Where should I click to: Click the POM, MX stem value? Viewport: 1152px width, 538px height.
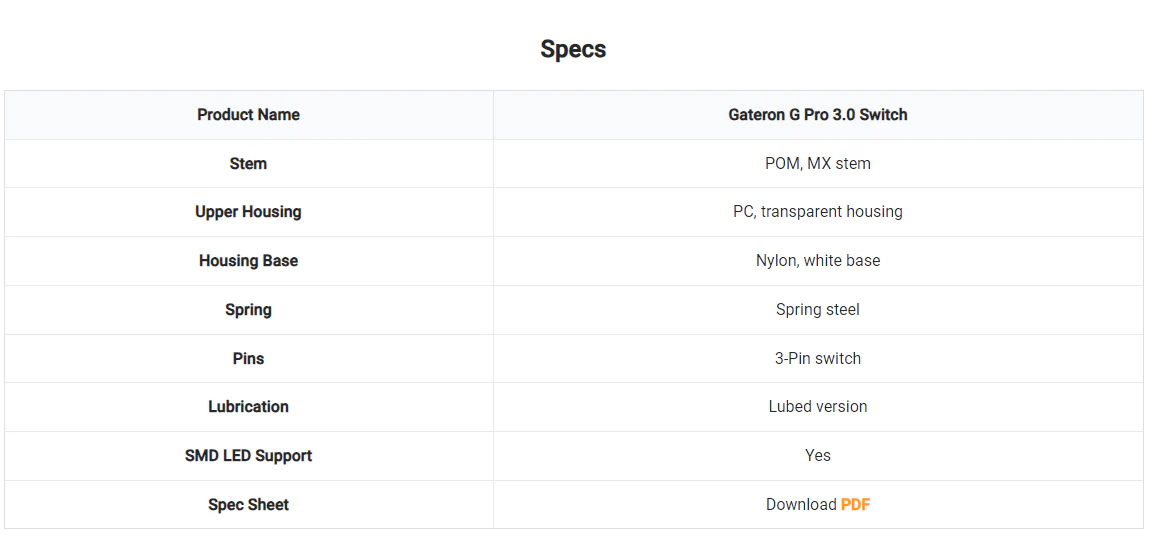pos(817,164)
